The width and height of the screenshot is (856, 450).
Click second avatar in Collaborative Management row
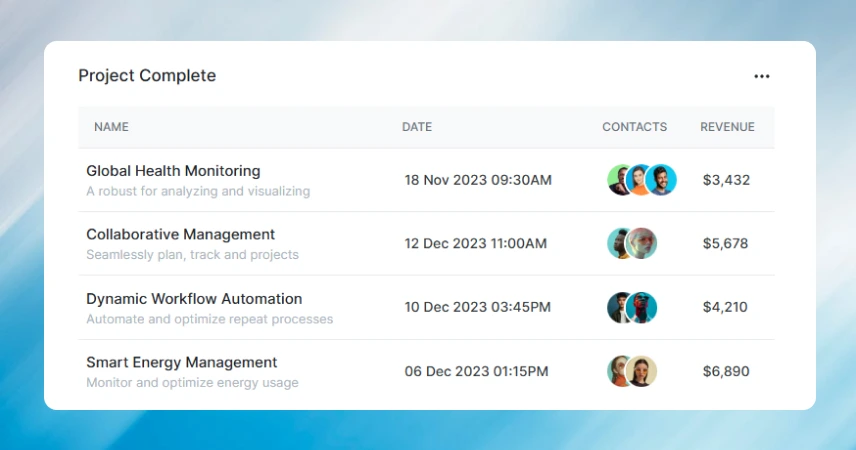[643, 244]
